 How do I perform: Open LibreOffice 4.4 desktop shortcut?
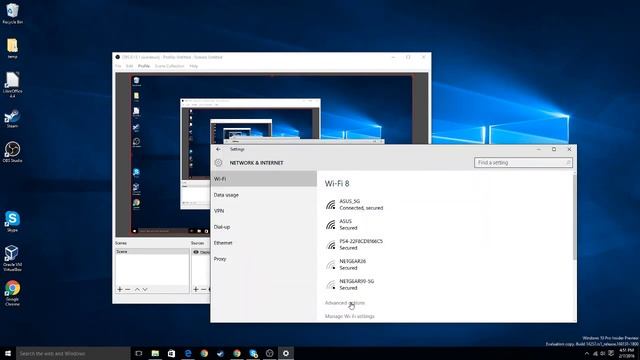12,84
